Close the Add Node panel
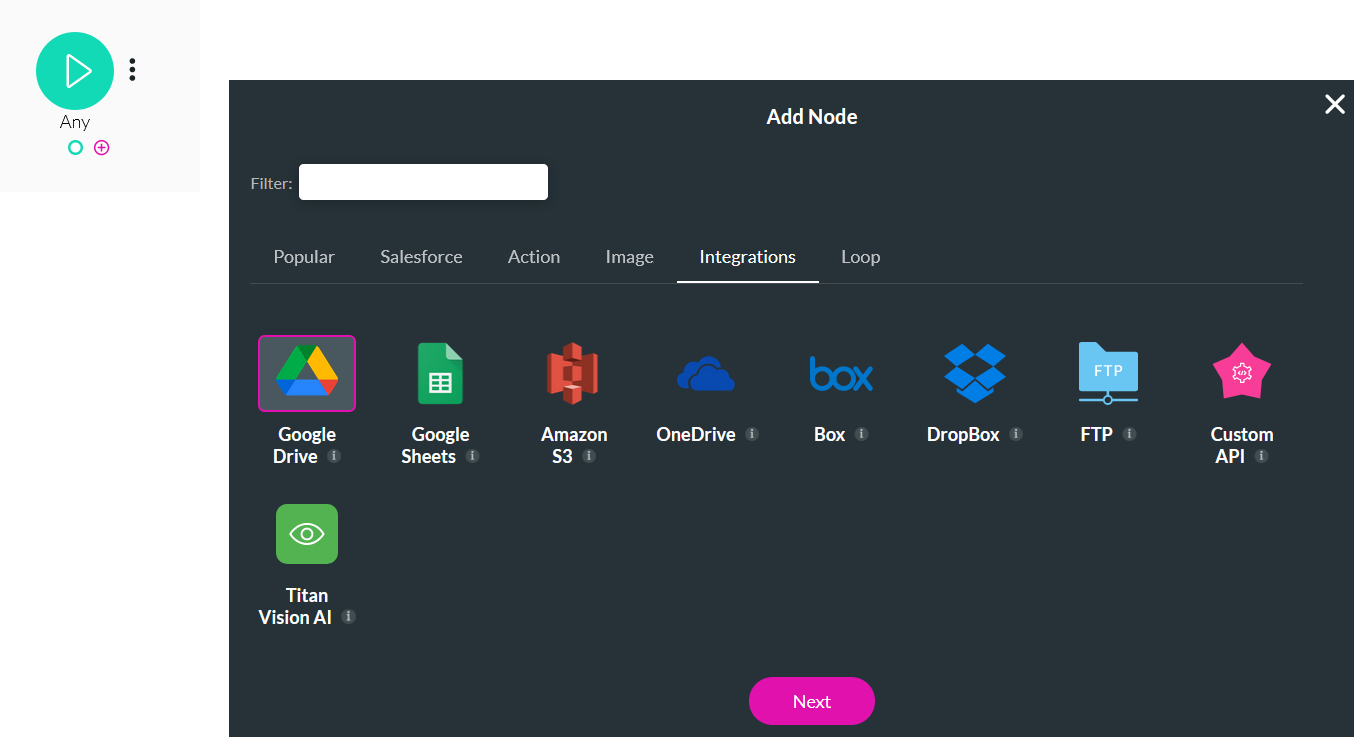The height and width of the screenshot is (737, 1354). [1335, 104]
